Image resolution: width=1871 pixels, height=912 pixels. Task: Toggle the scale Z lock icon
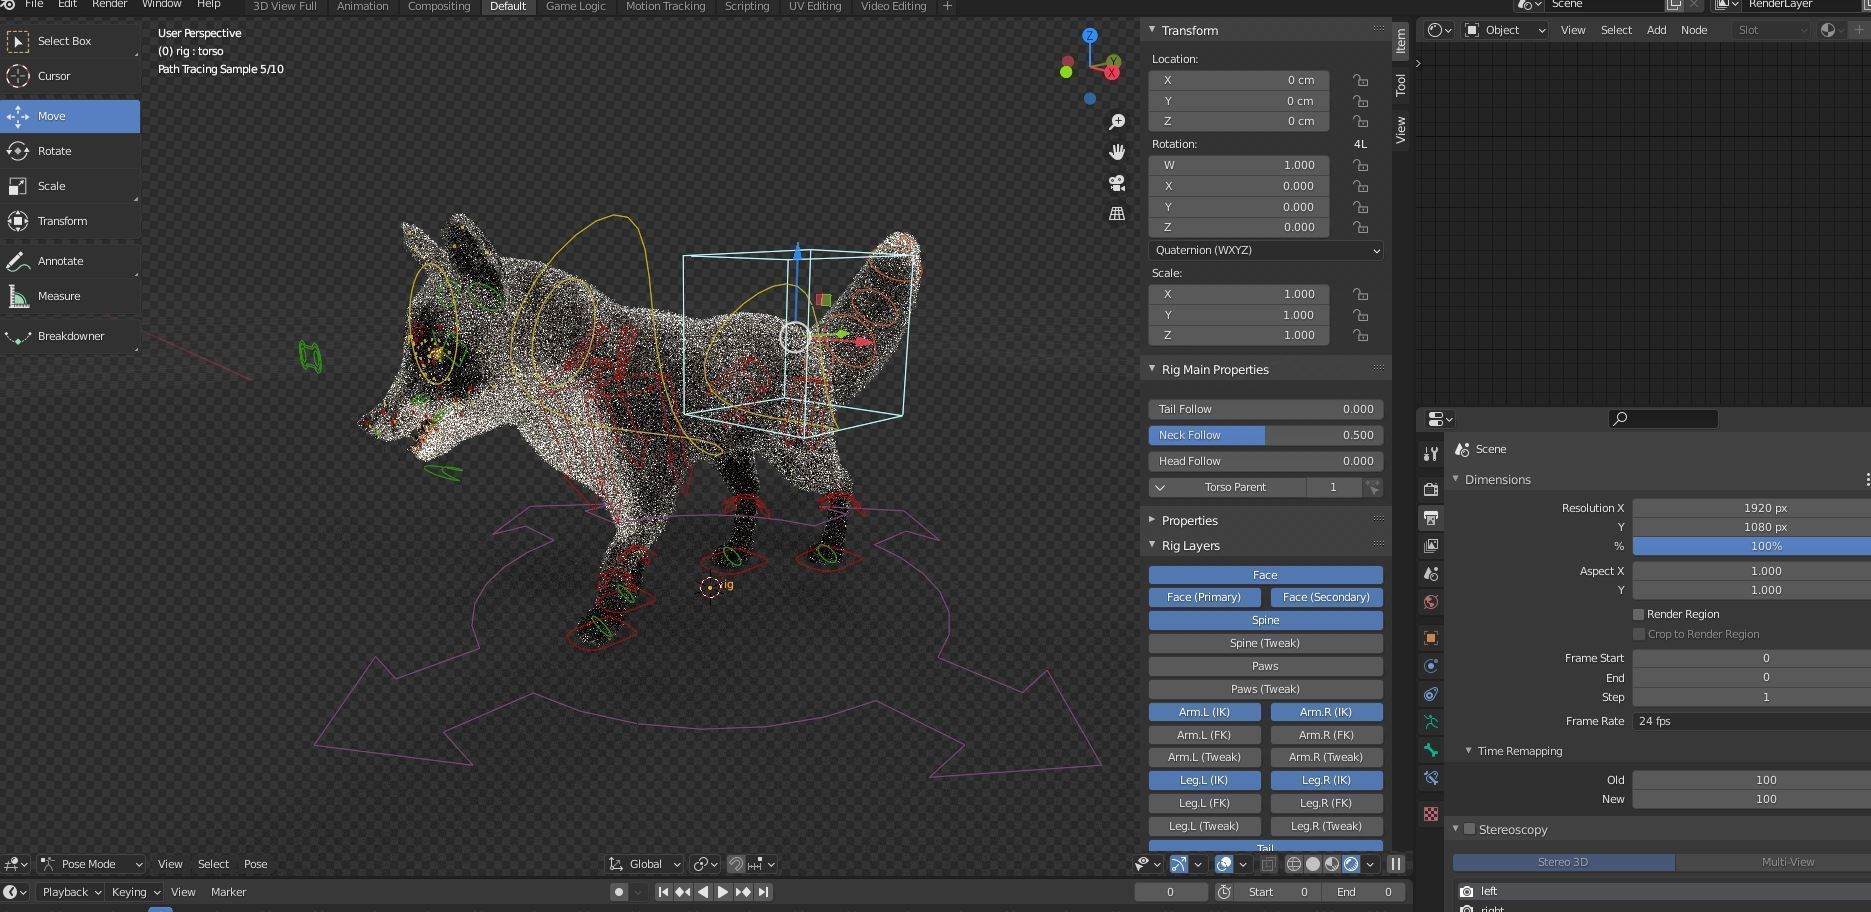tap(1361, 335)
